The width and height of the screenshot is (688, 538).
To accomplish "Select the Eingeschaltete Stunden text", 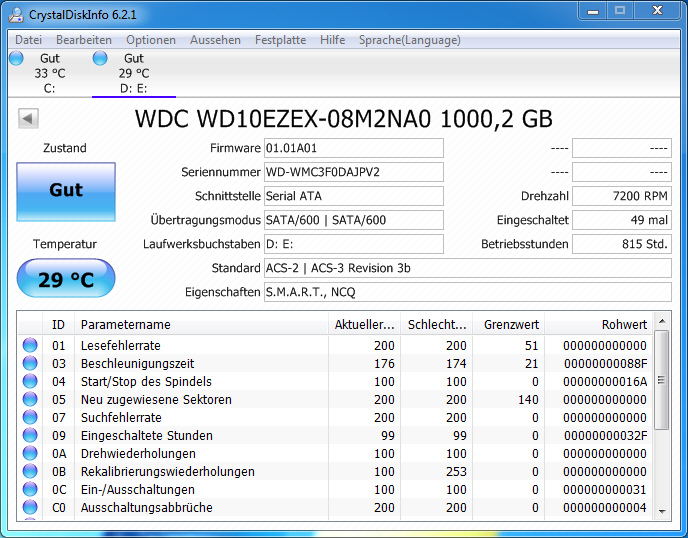I will pos(147,435).
